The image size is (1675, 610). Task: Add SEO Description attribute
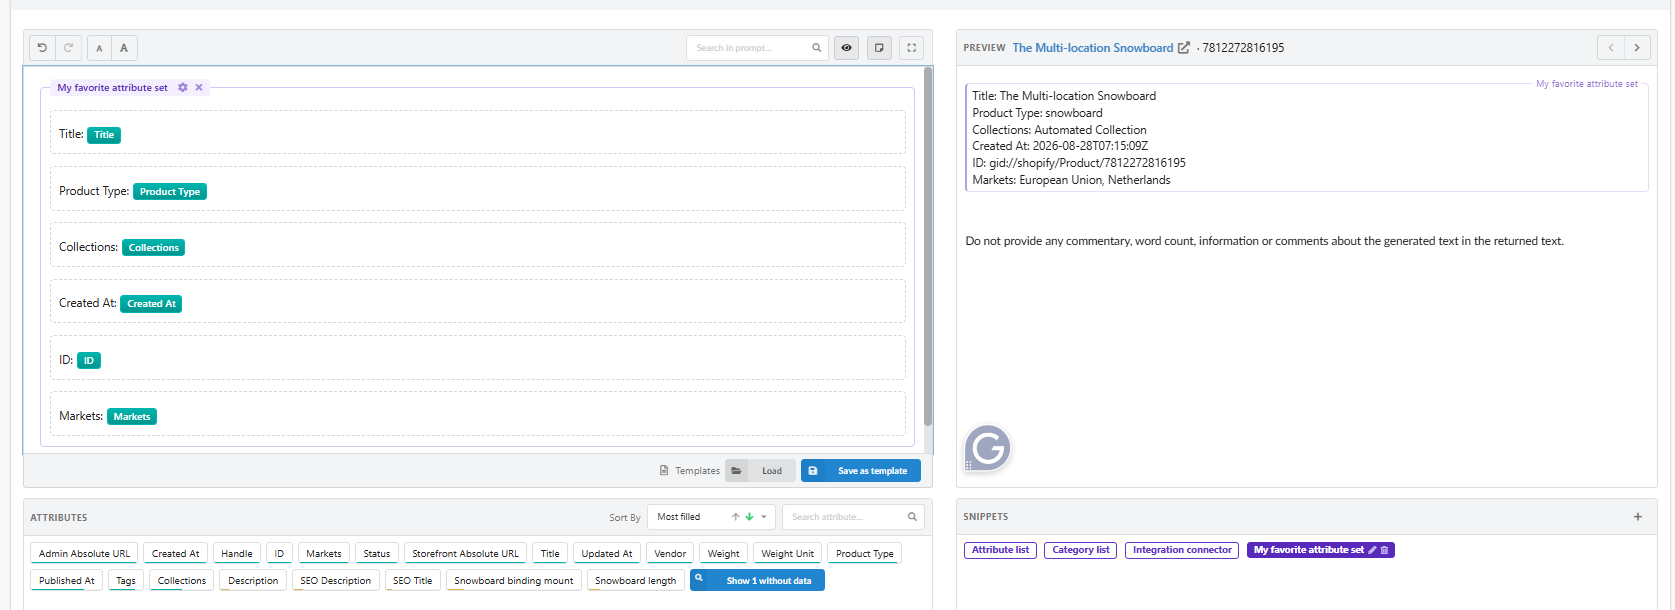pos(336,580)
